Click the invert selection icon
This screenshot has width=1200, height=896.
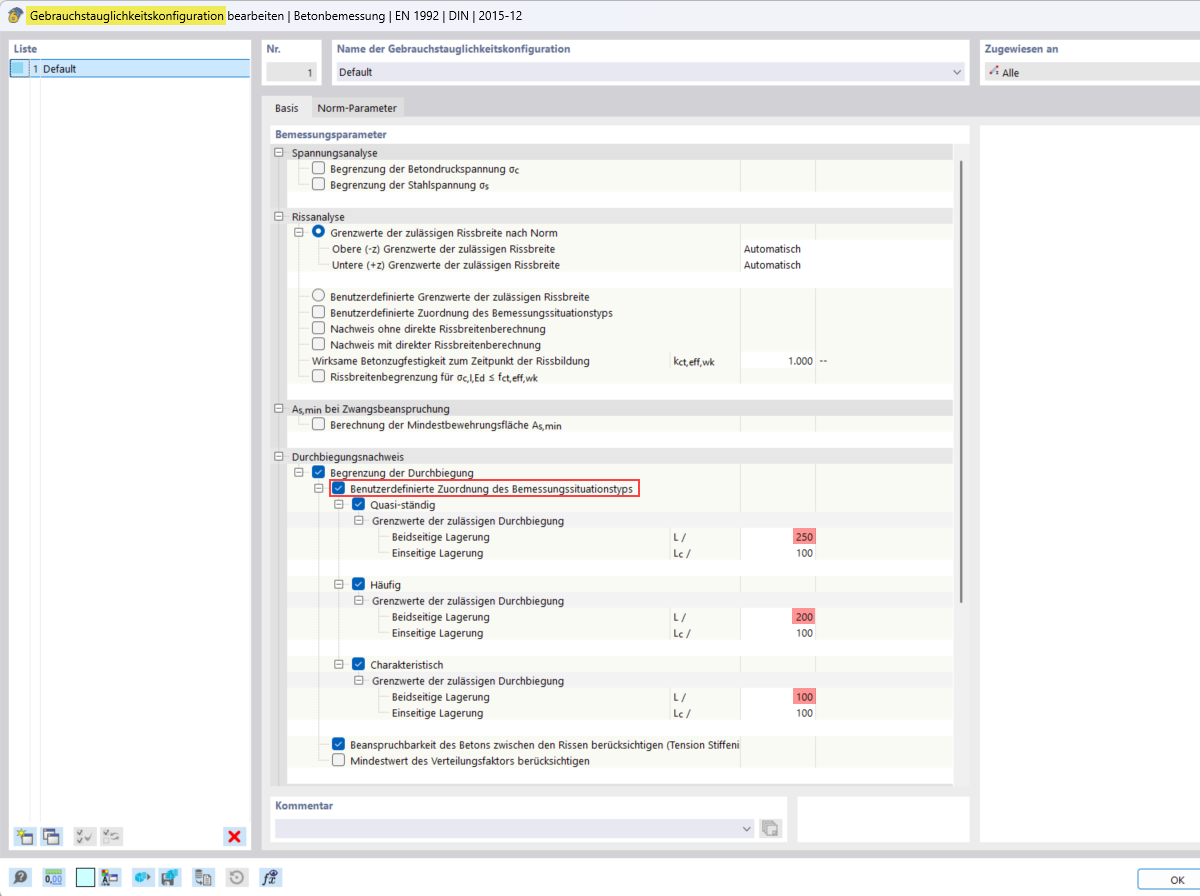tap(111, 836)
